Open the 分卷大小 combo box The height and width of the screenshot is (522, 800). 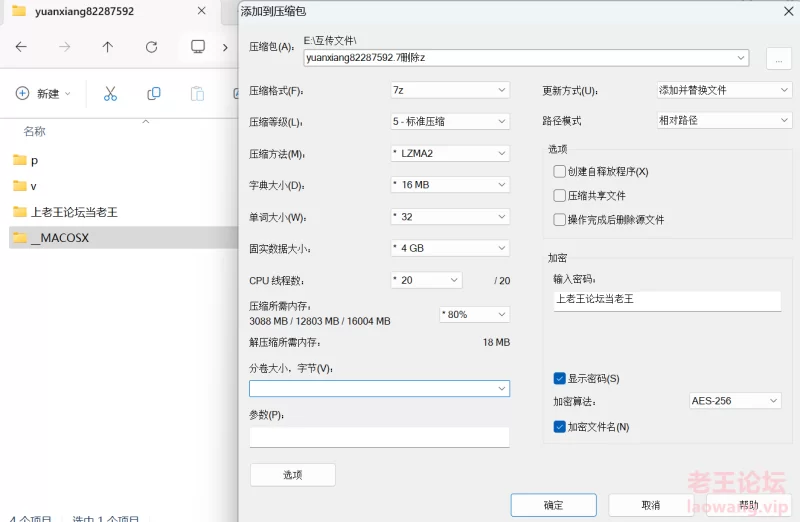pyautogui.click(x=379, y=388)
